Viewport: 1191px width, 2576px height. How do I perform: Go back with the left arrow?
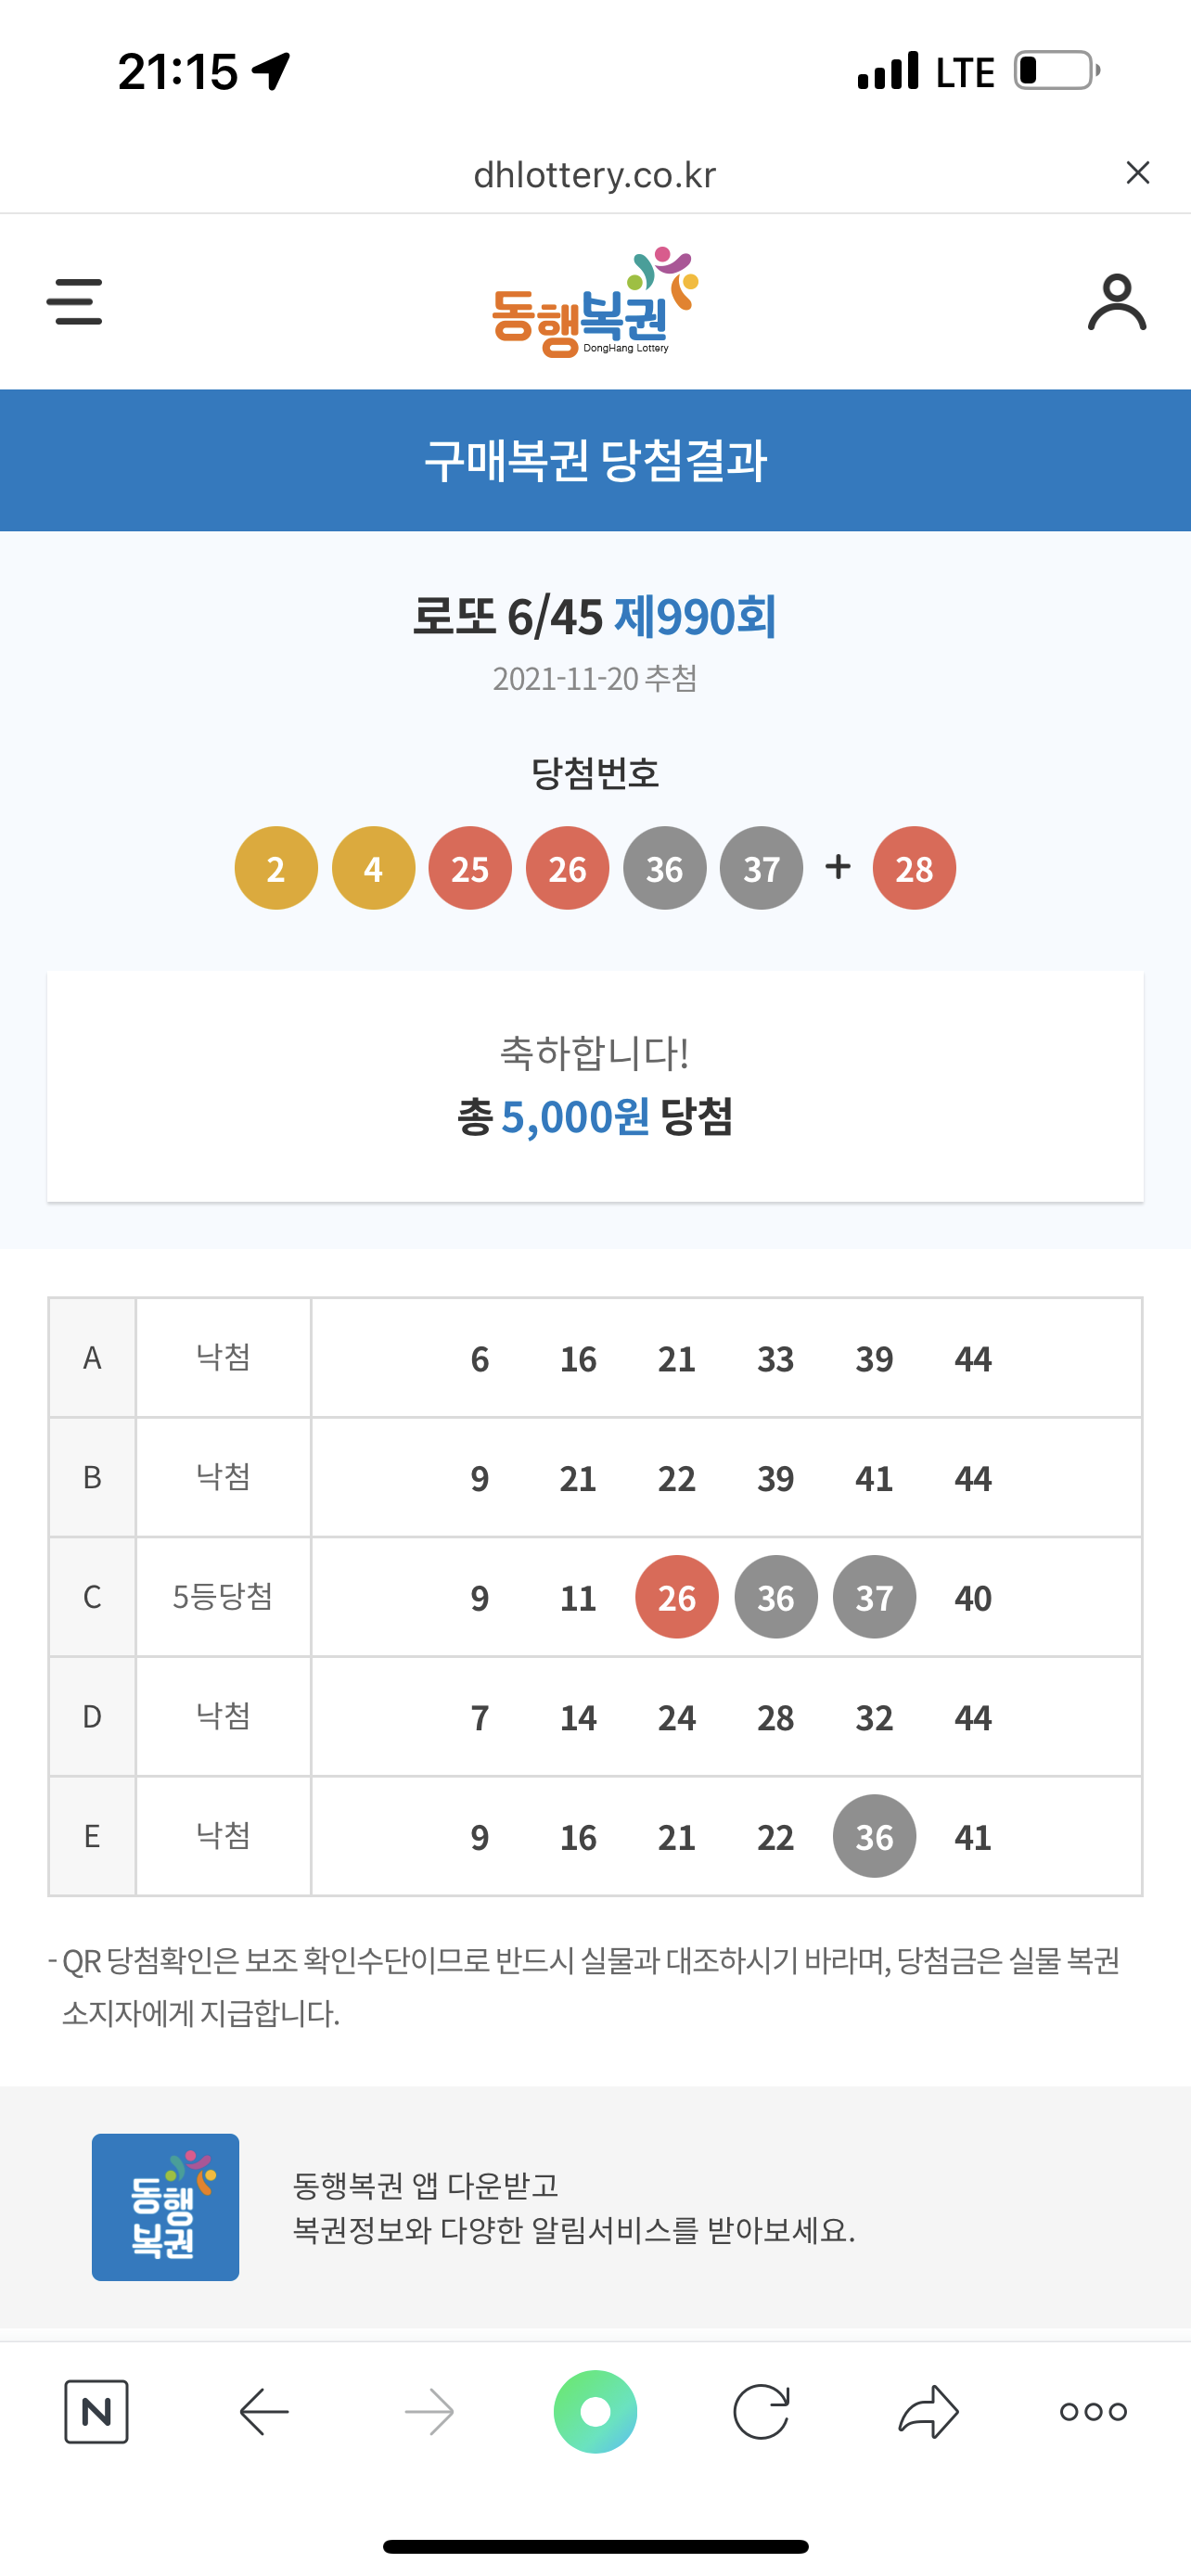click(264, 2412)
